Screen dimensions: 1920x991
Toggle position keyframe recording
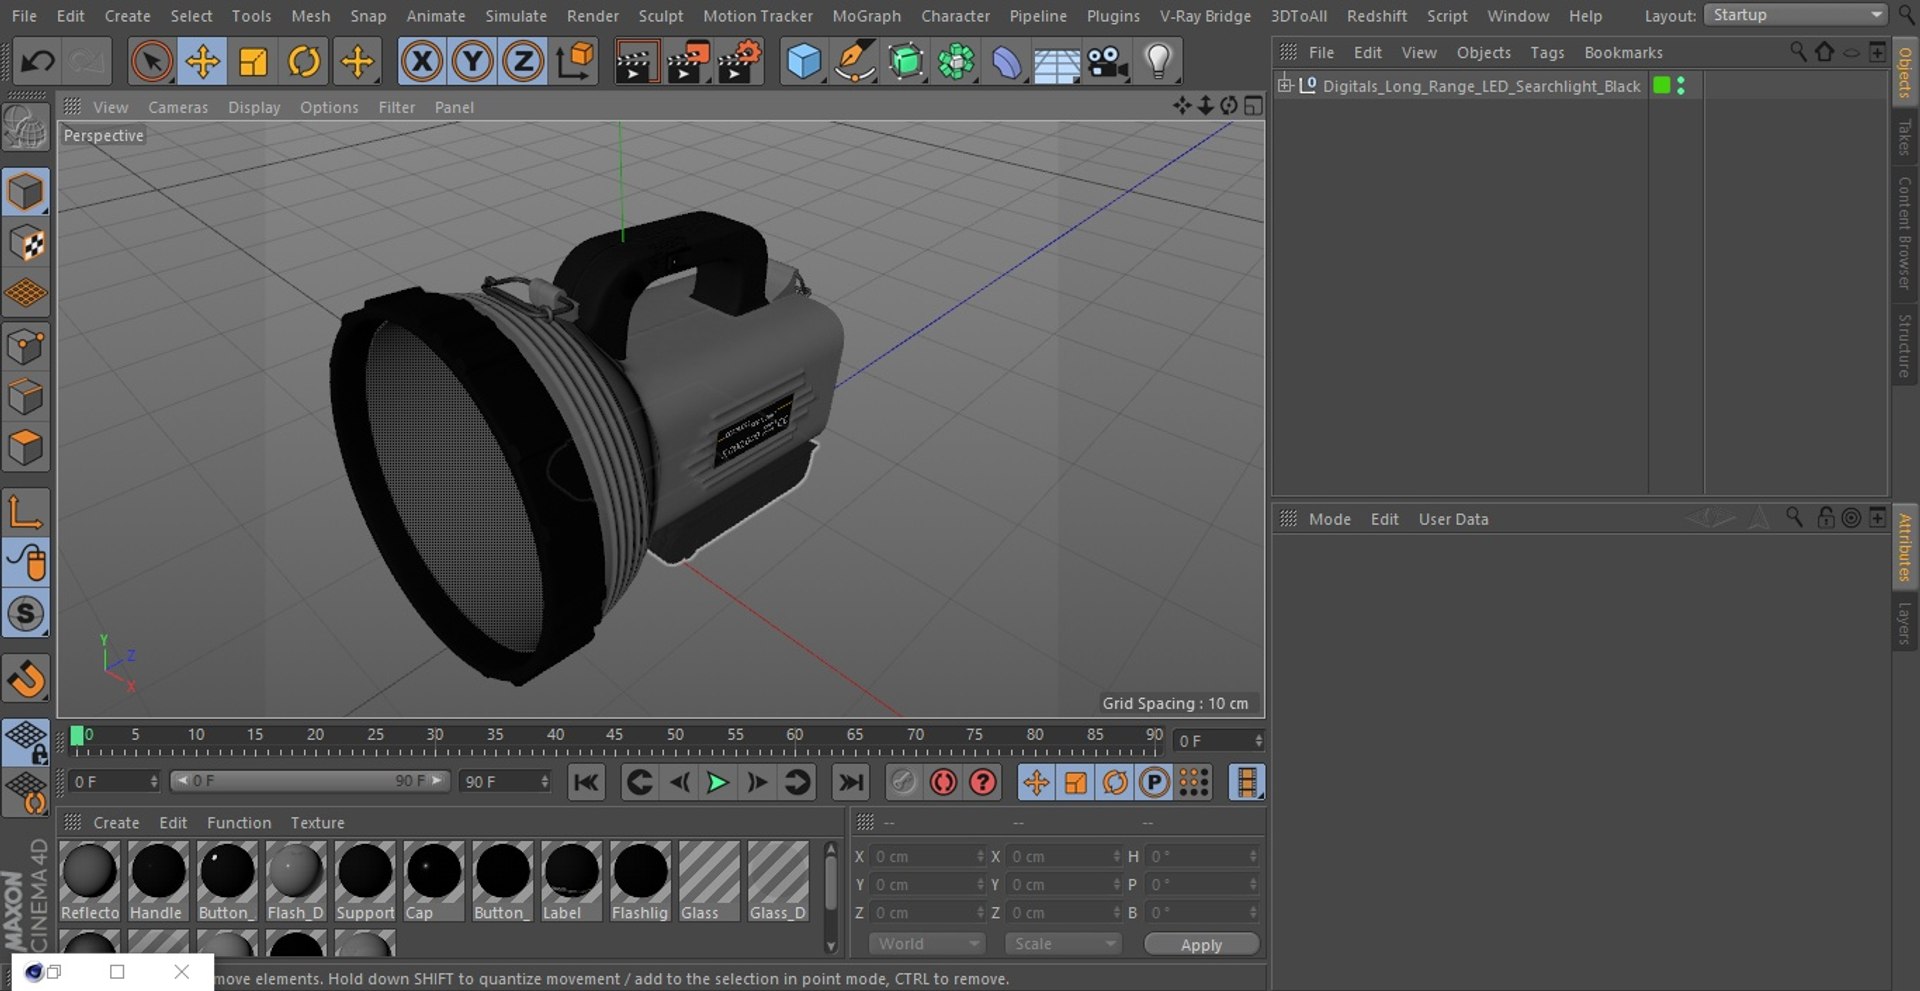point(1036,782)
